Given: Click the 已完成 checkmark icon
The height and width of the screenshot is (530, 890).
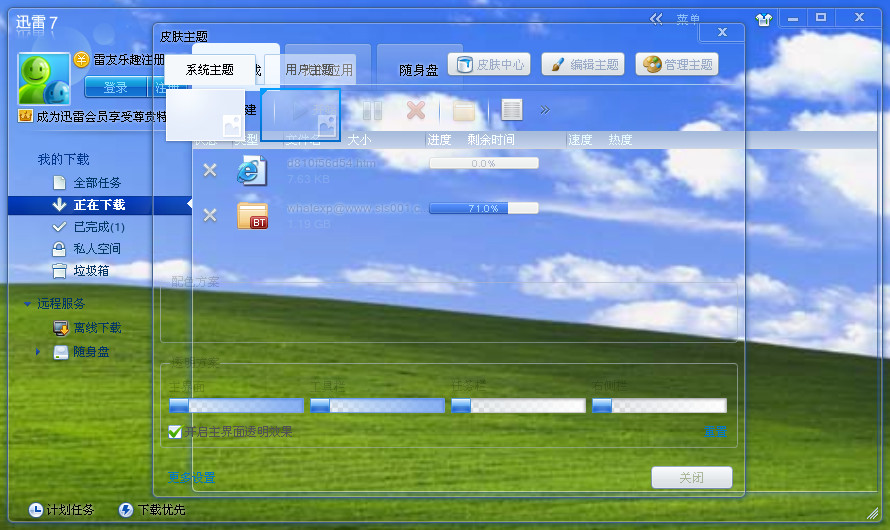Looking at the screenshot, I should click(x=59, y=227).
